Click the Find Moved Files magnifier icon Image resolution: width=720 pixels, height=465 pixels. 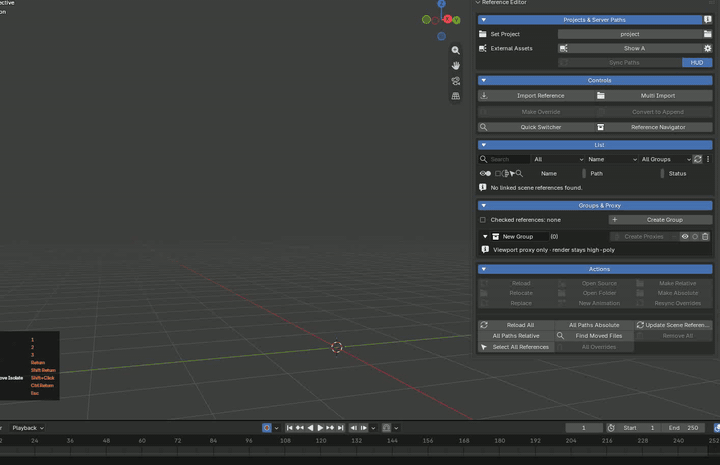pyautogui.click(x=560, y=336)
